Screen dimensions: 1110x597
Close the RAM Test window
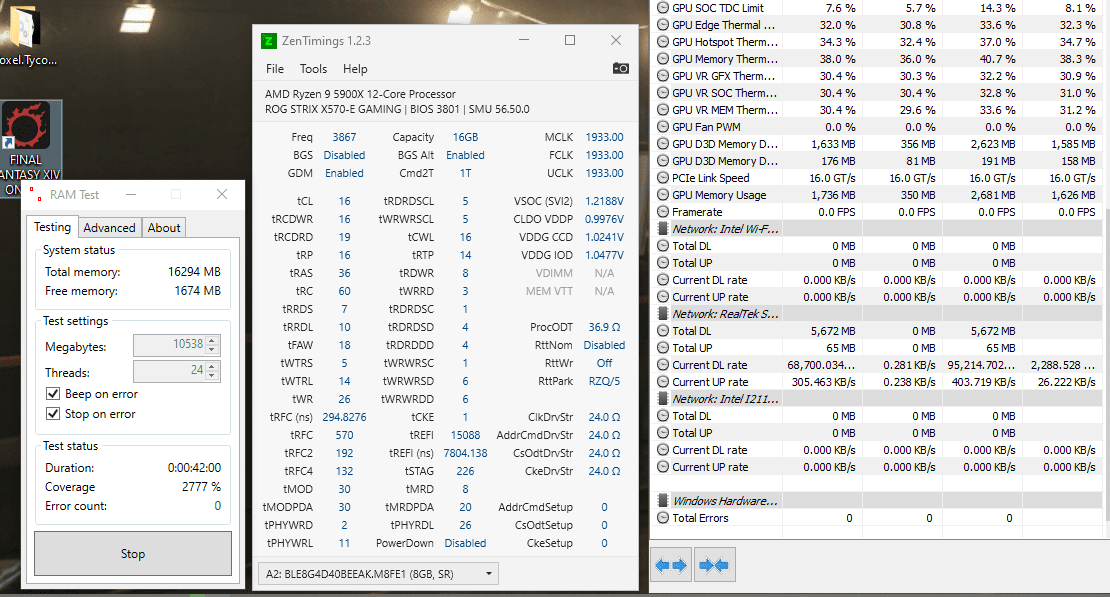pyautogui.click(x=222, y=194)
